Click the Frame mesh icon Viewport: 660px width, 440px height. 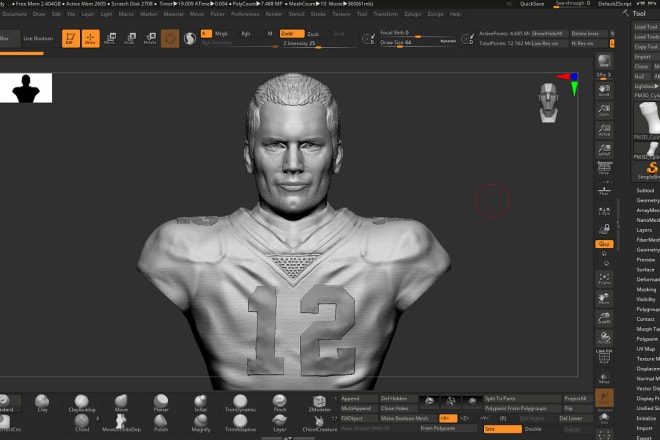coord(604,279)
